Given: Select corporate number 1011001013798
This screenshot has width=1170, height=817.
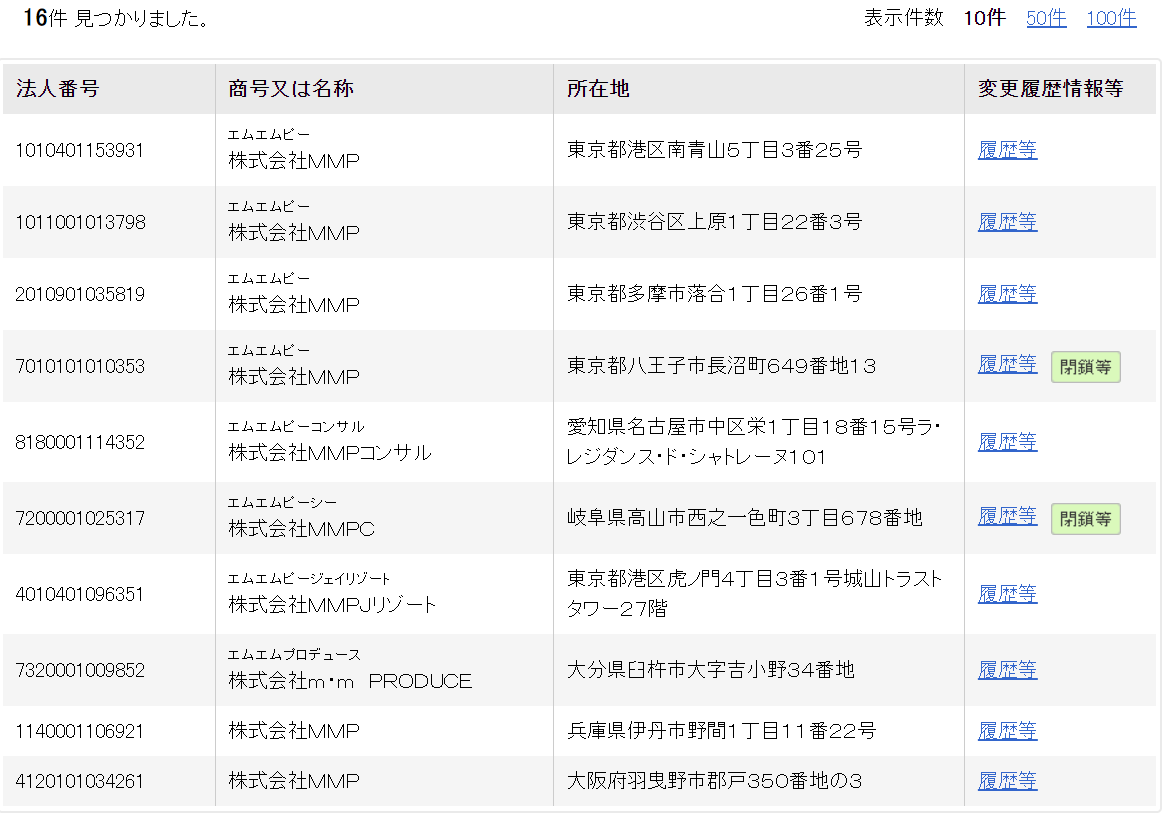Looking at the screenshot, I should tap(81, 222).
